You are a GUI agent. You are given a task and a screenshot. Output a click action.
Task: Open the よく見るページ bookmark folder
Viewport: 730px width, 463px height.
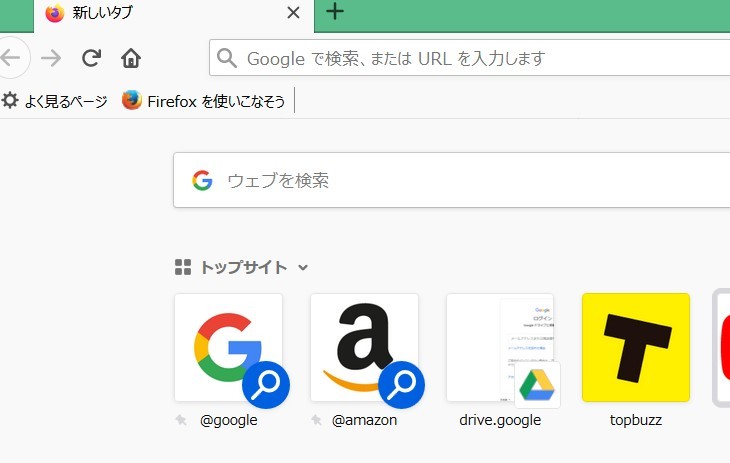pyautogui.click(x=55, y=101)
